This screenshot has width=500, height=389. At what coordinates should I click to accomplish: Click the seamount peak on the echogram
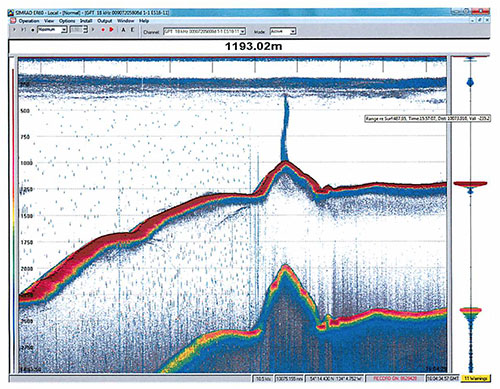tap(285, 162)
